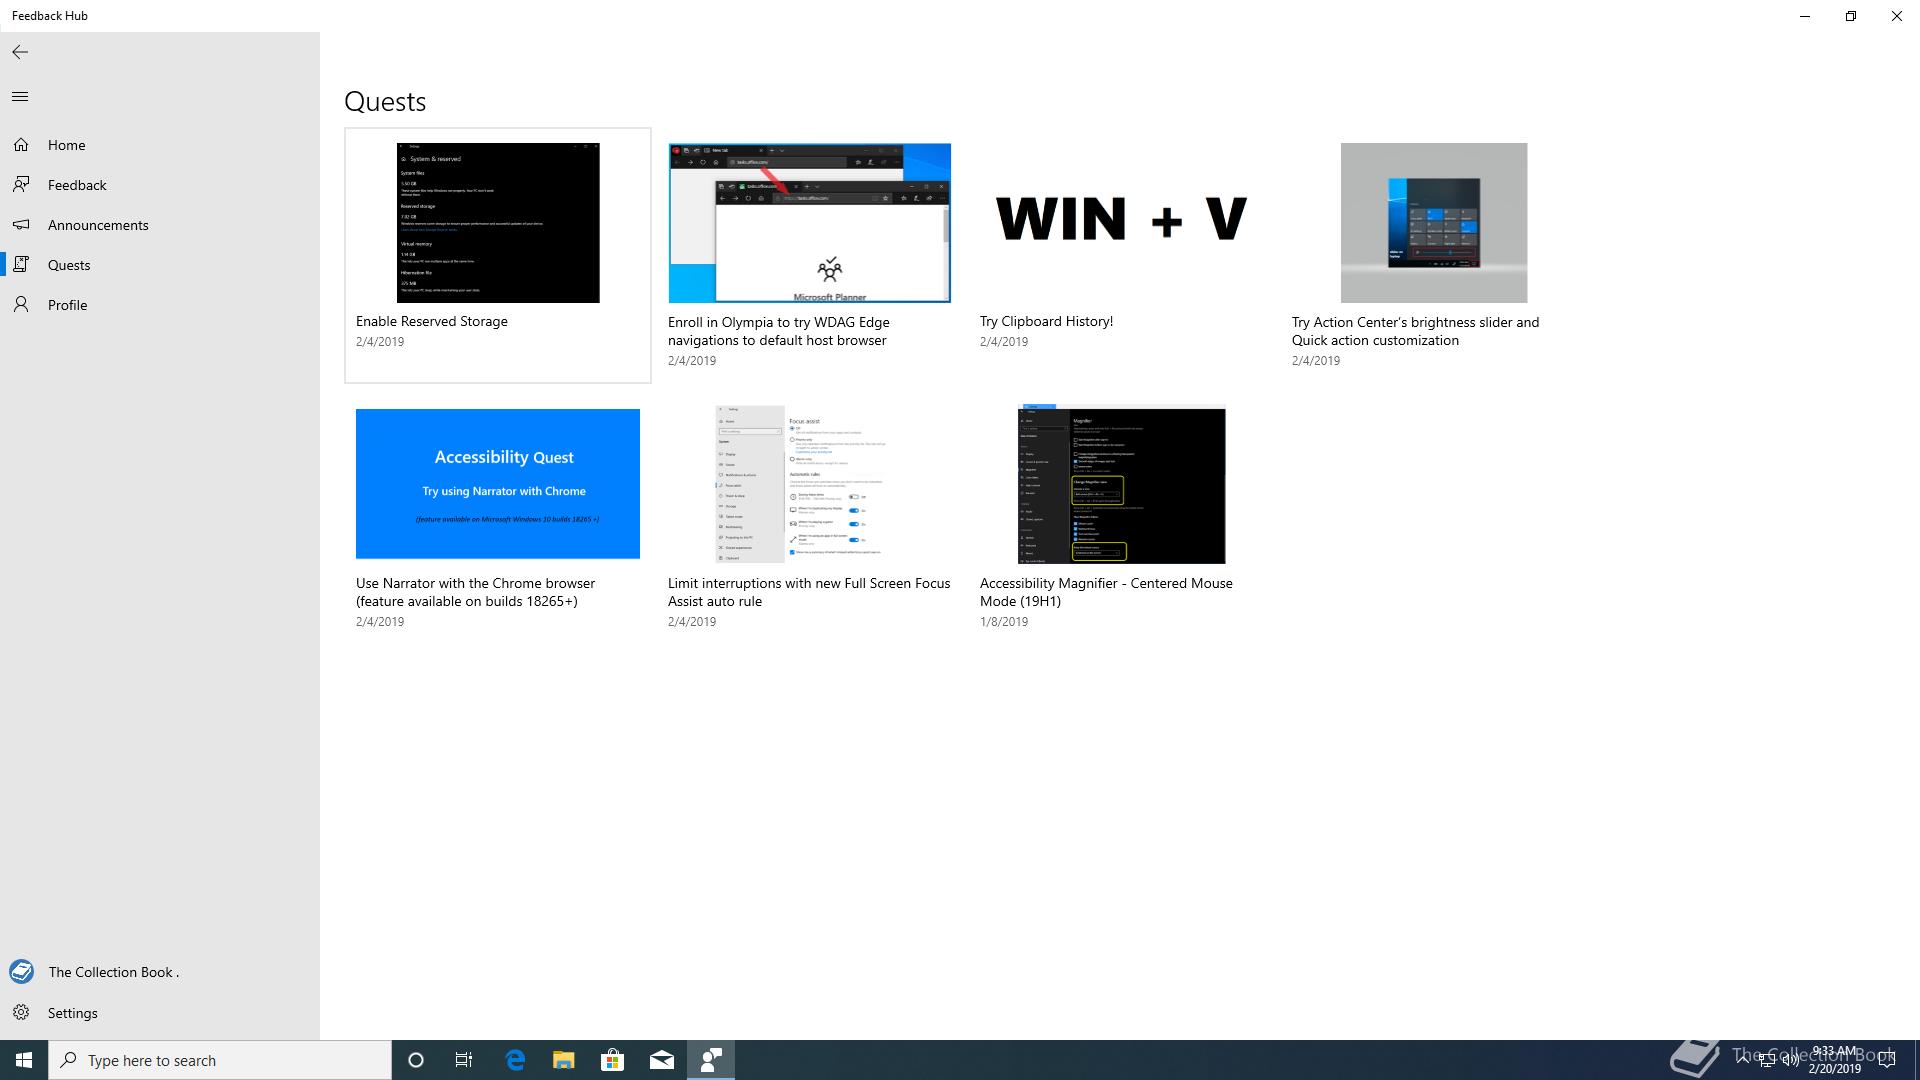Click the taskbar search box
1920x1080 pixels.
click(220, 1060)
